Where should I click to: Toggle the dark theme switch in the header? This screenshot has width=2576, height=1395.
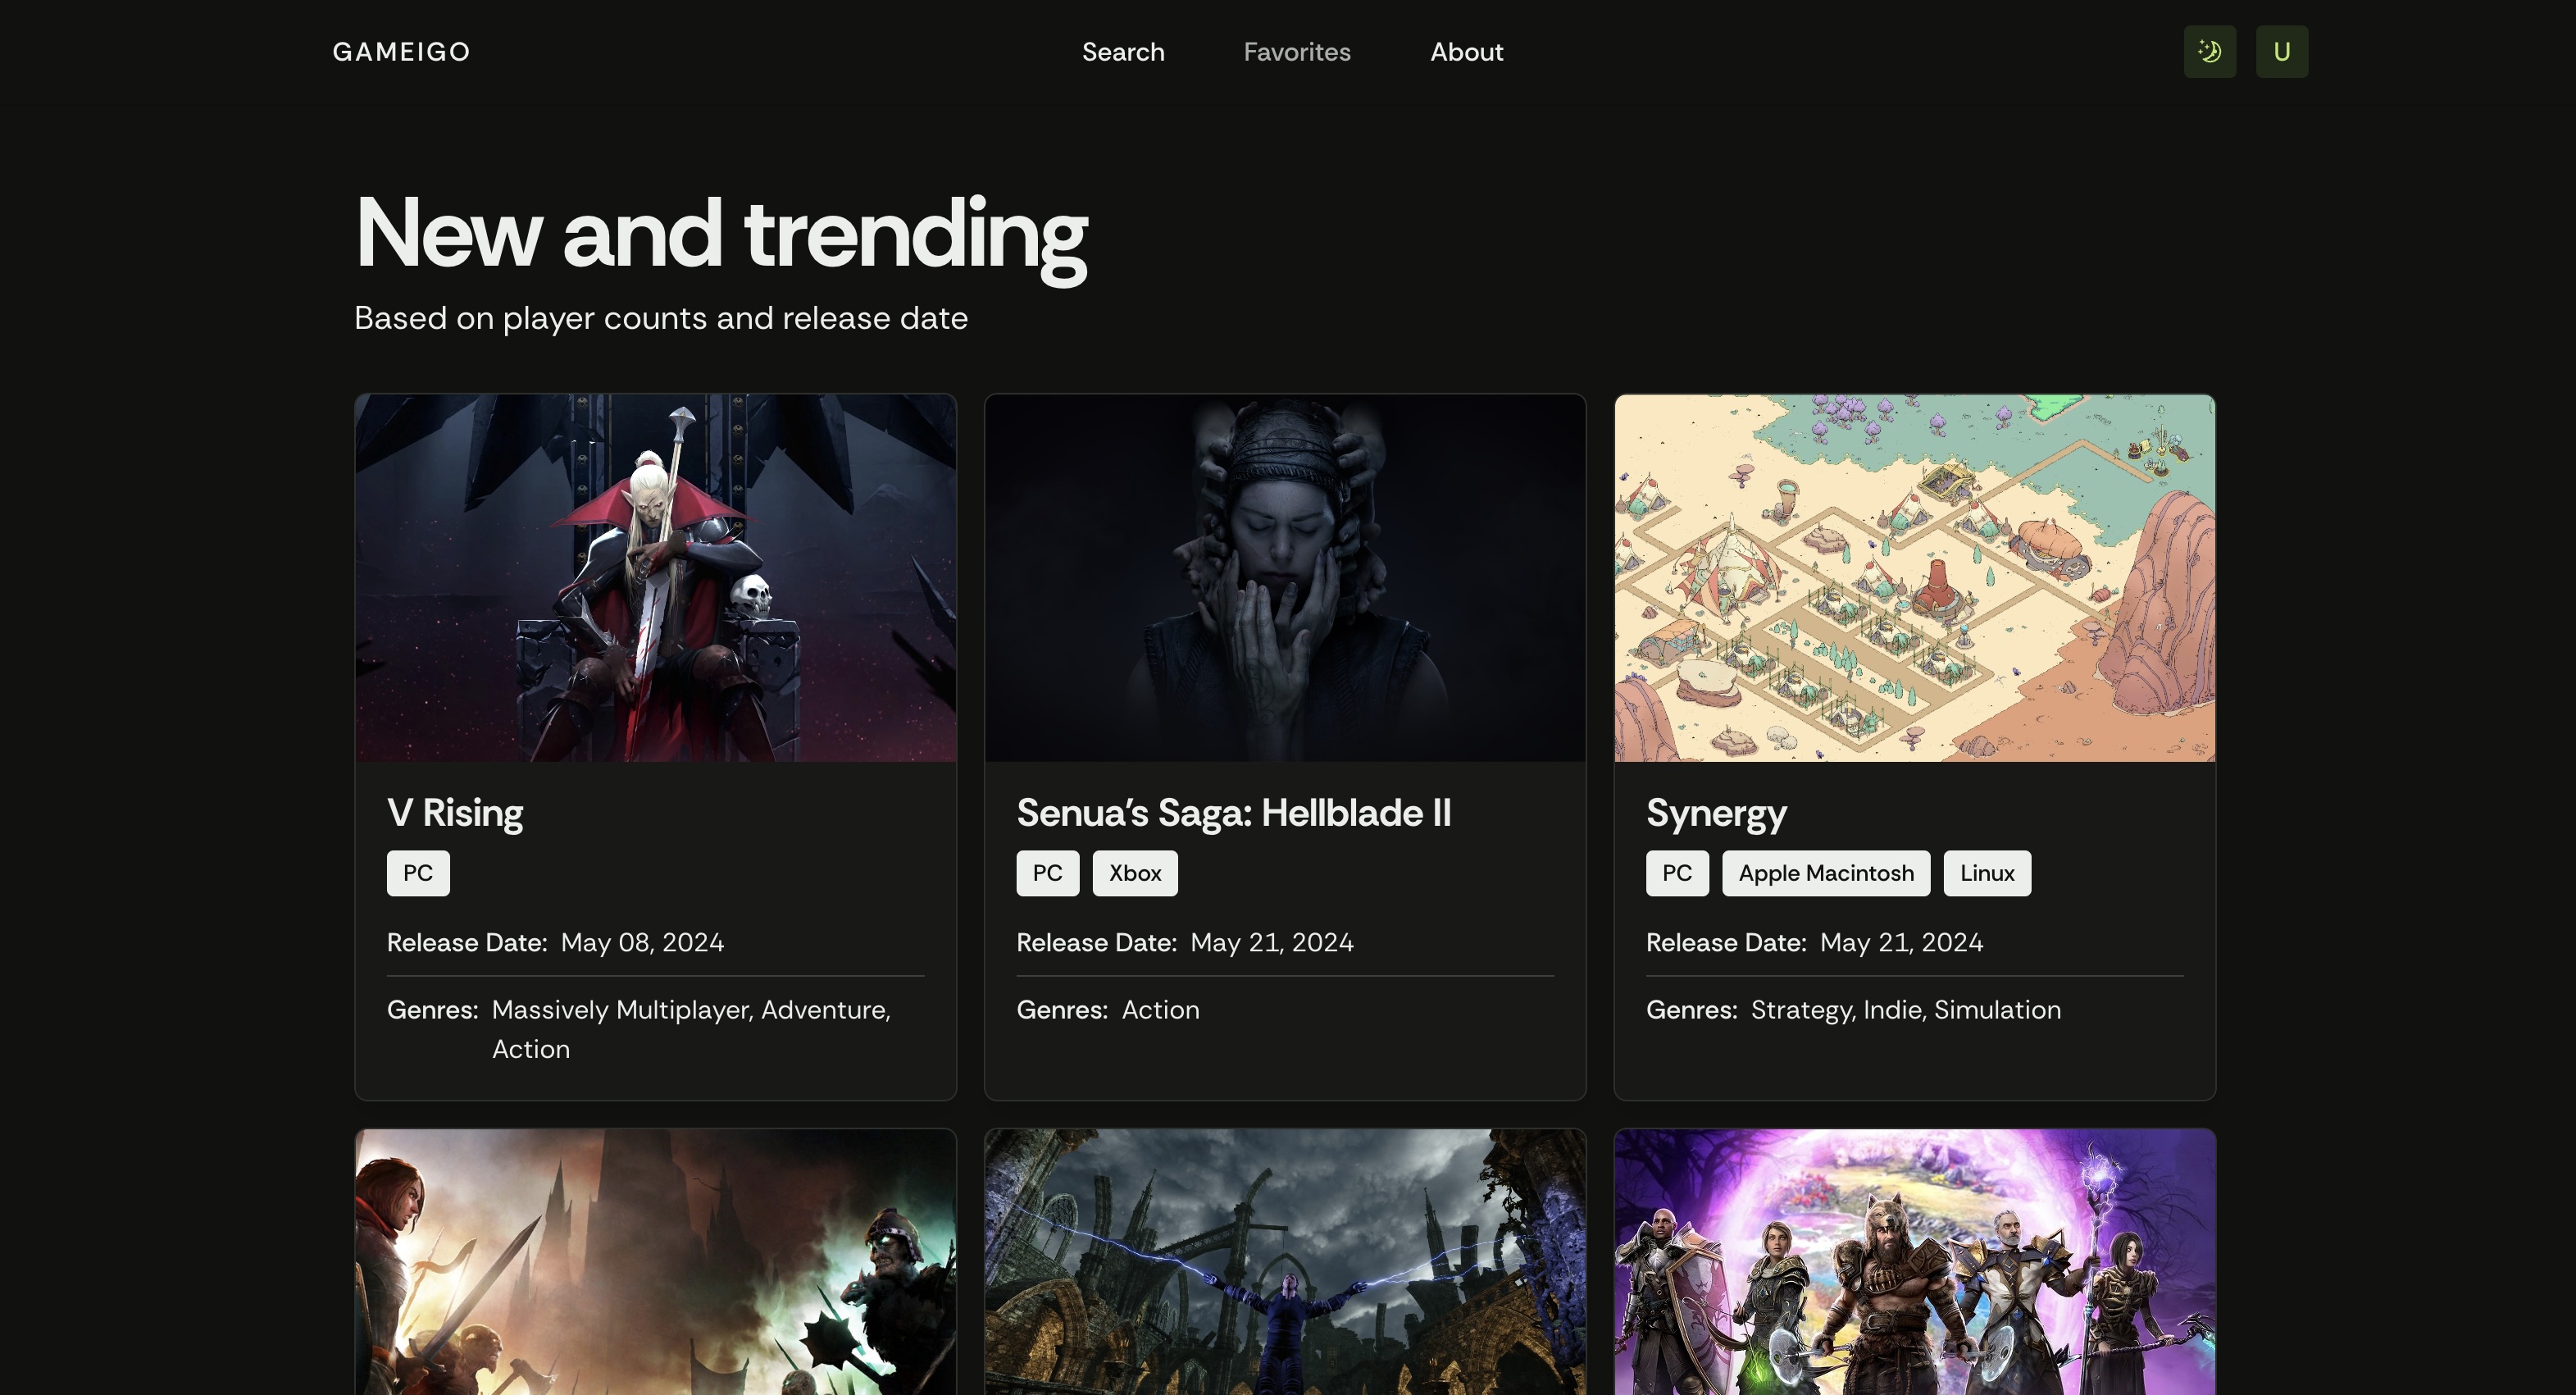pyautogui.click(x=2209, y=51)
